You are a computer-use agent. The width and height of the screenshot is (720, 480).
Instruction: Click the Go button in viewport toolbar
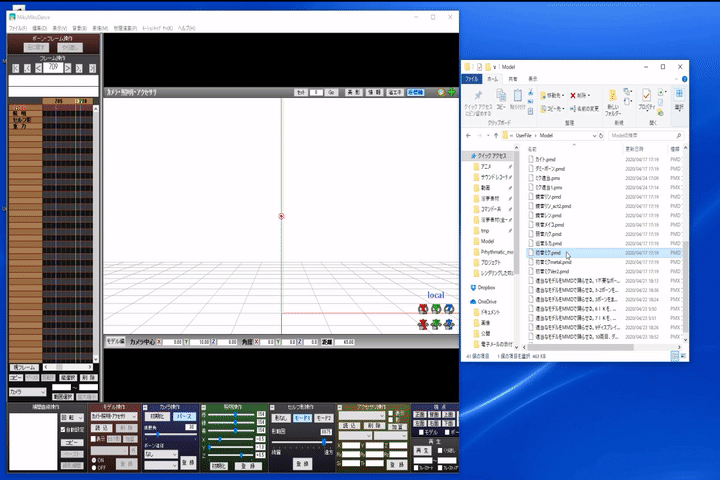[x=331, y=92]
